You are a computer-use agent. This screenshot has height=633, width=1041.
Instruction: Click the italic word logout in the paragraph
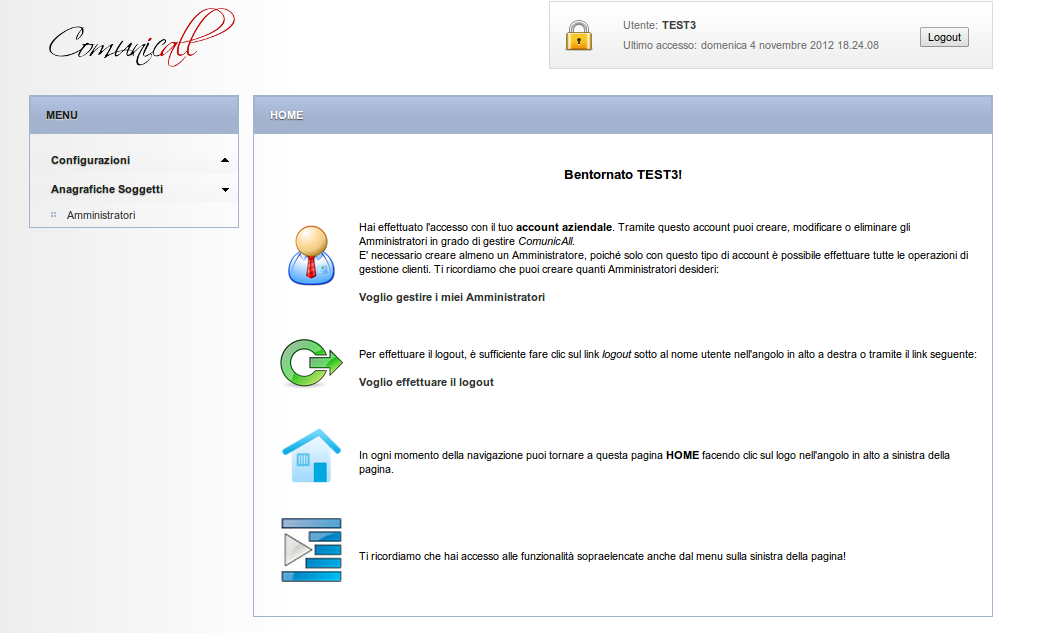(616, 354)
